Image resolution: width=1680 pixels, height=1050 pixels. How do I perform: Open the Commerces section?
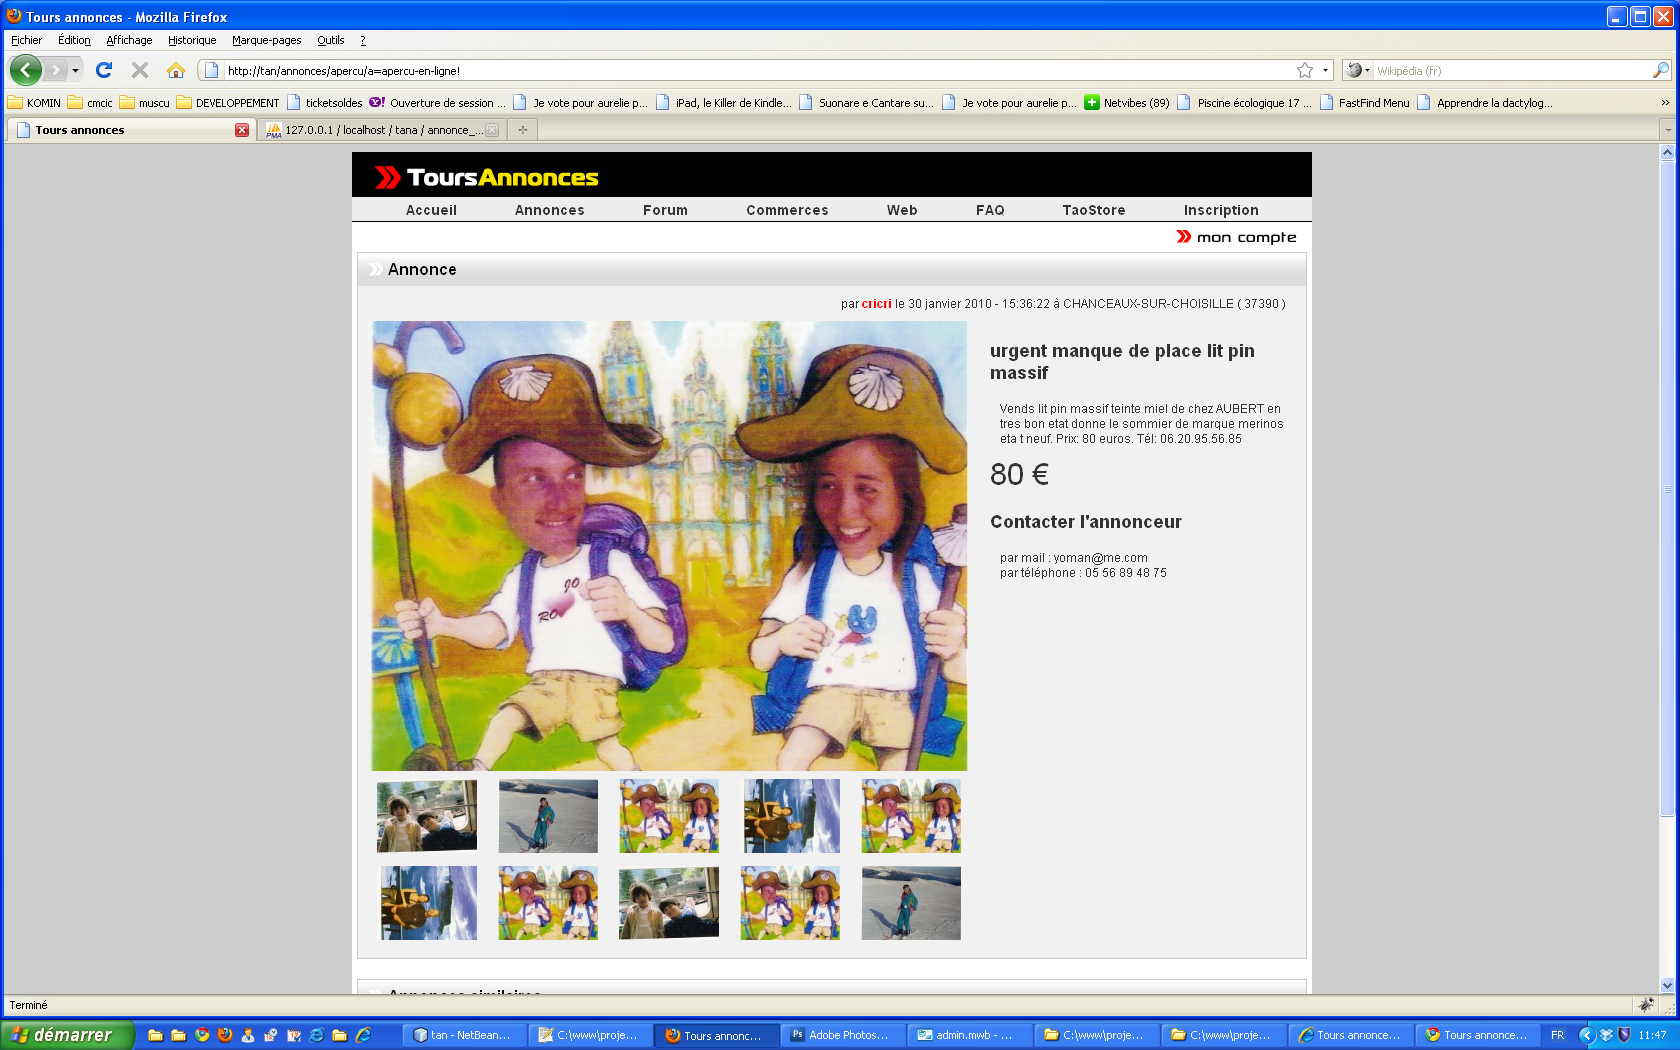tap(787, 210)
